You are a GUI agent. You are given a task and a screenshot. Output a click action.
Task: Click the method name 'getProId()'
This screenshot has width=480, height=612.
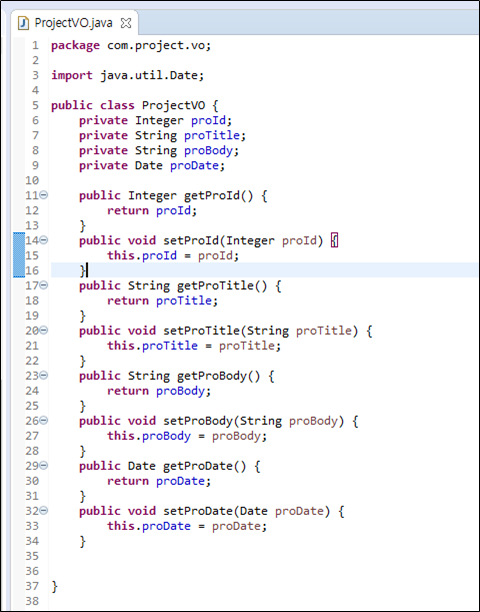(x=219, y=195)
